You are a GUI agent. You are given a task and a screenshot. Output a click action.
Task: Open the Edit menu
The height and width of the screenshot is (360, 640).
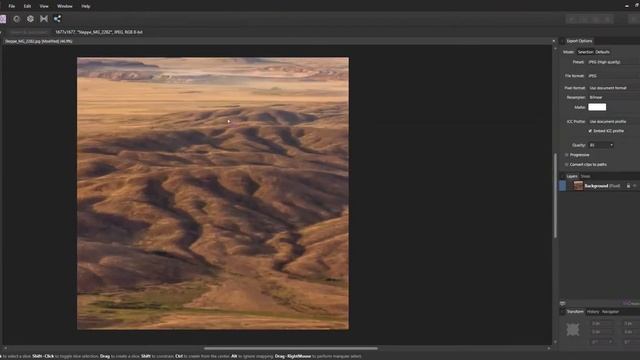coord(27,6)
